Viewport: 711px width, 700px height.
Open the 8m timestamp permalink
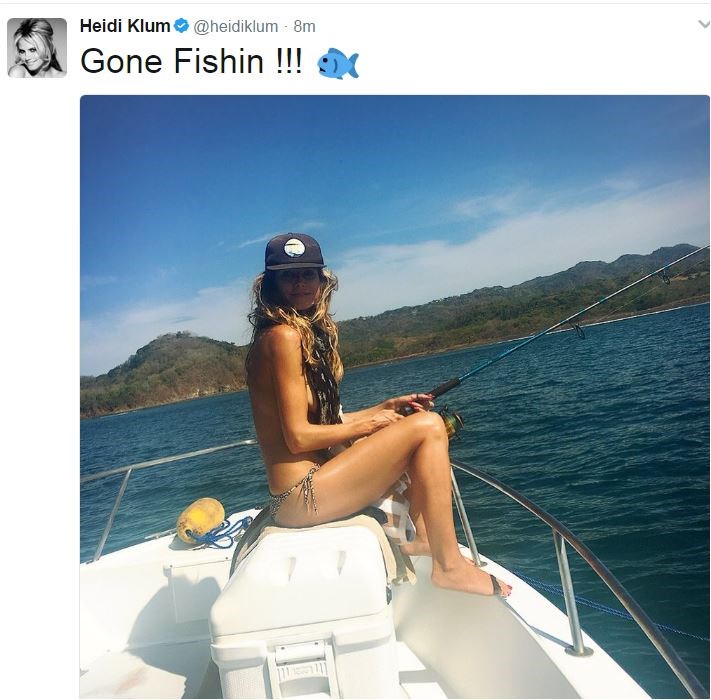point(304,26)
